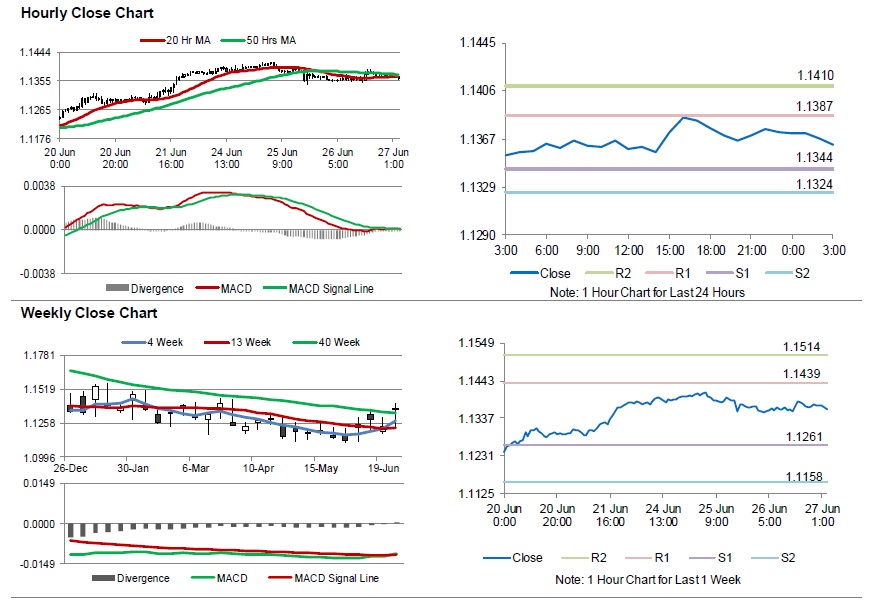Viewport: 873px width, 601px height.
Task: Click the "Hourly Close Chart" heading
Action: pyautogui.click(x=87, y=13)
